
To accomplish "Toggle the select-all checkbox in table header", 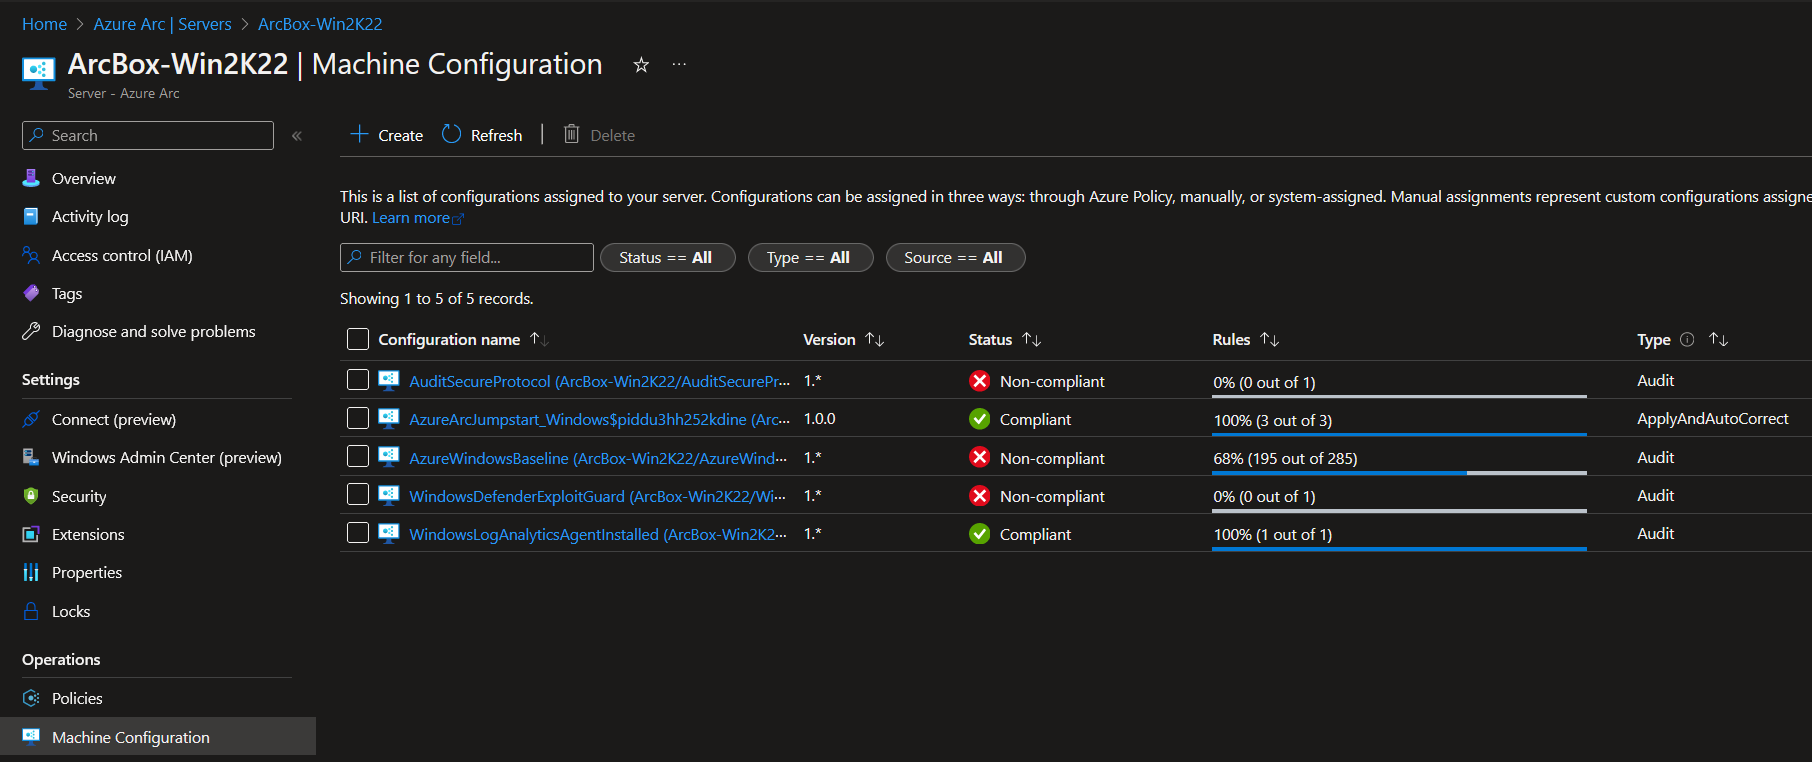I will (x=358, y=339).
